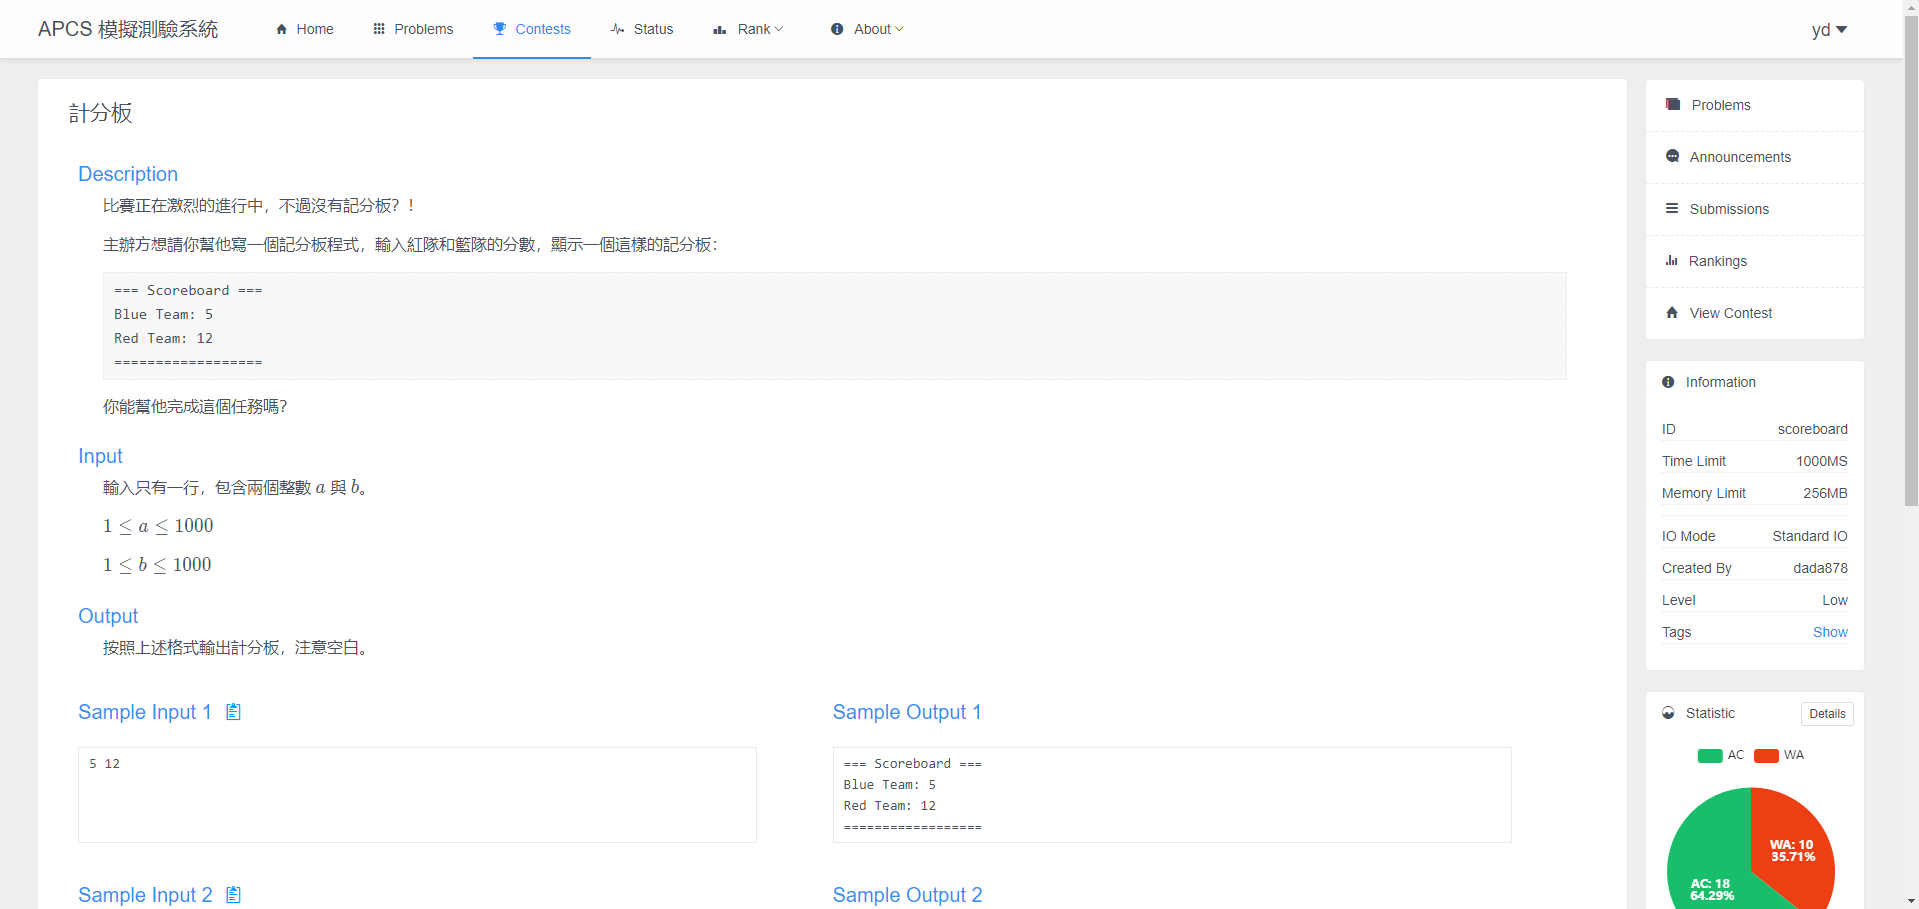Click the Submissions list icon
This screenshot has height=909, width=1919.
(x=1672, y=209)
